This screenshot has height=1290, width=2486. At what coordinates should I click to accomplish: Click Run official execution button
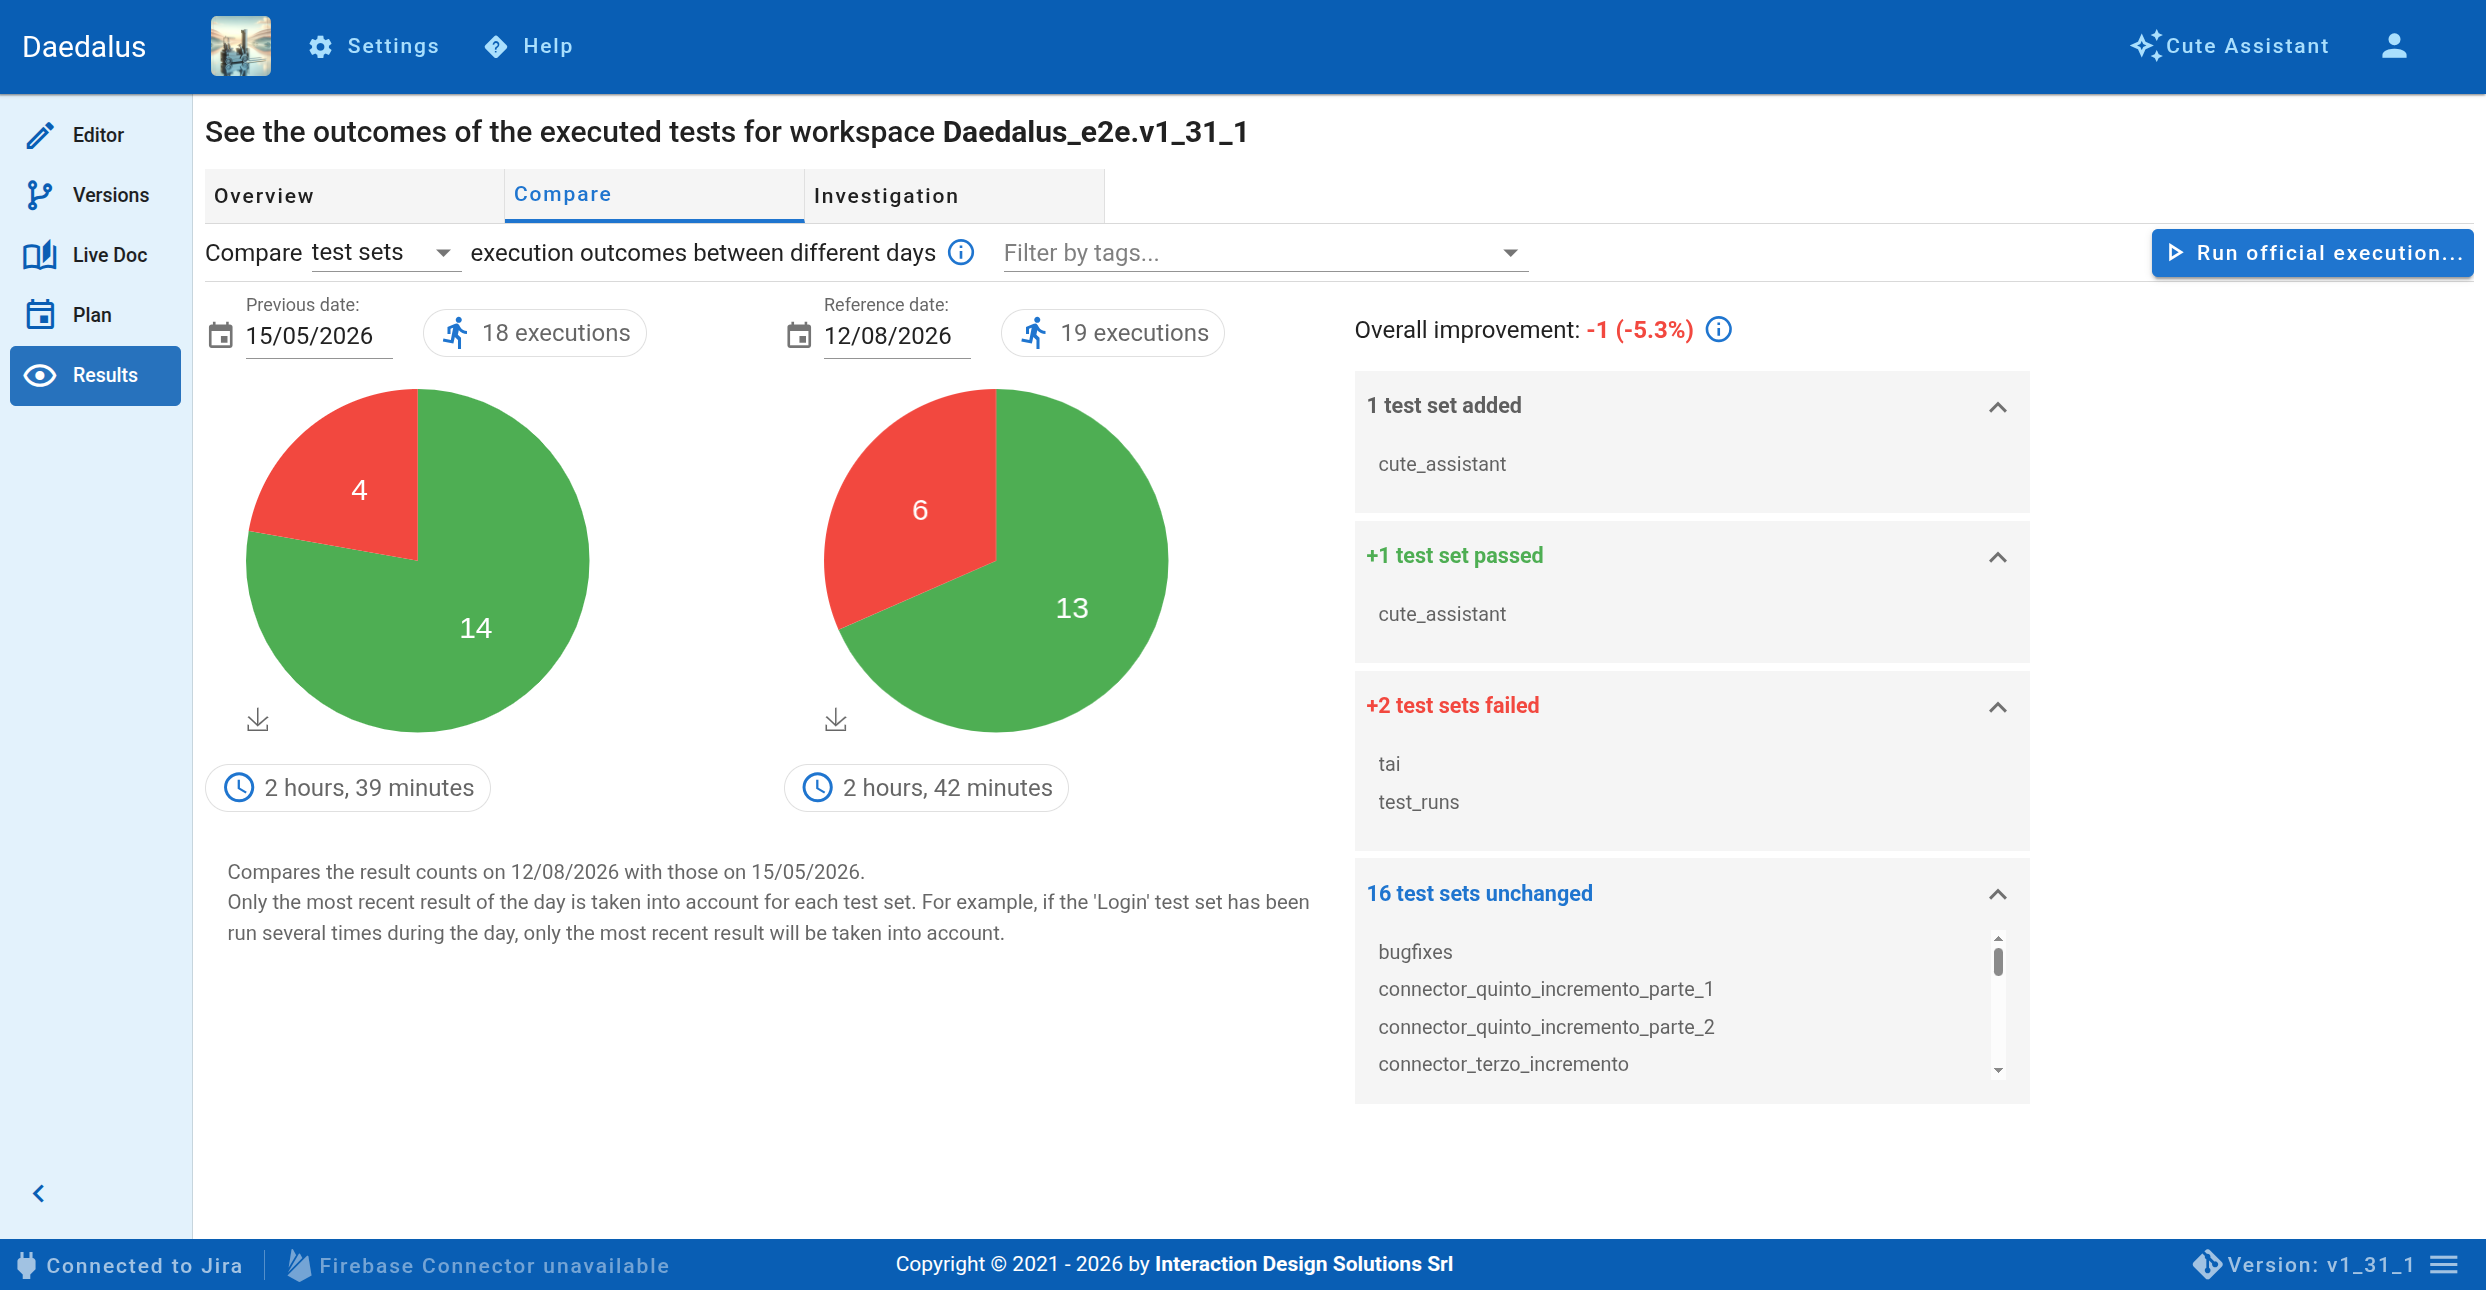pos(2312,253)
